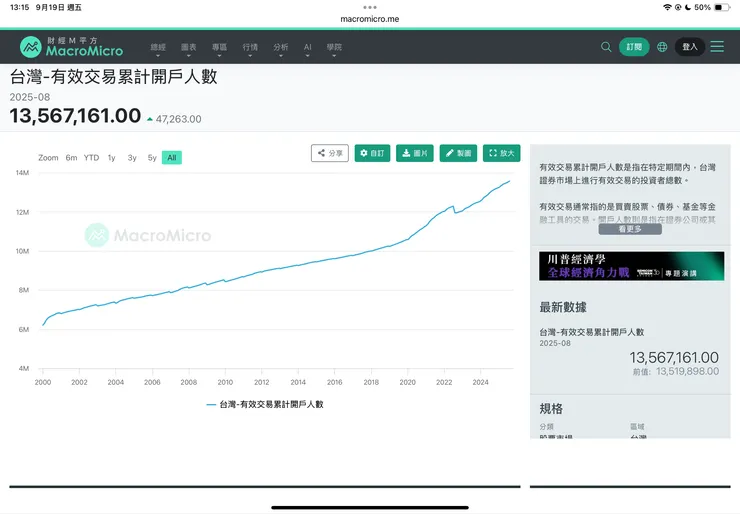
Task: Open the language globe icon
Action: pos(662,47)
